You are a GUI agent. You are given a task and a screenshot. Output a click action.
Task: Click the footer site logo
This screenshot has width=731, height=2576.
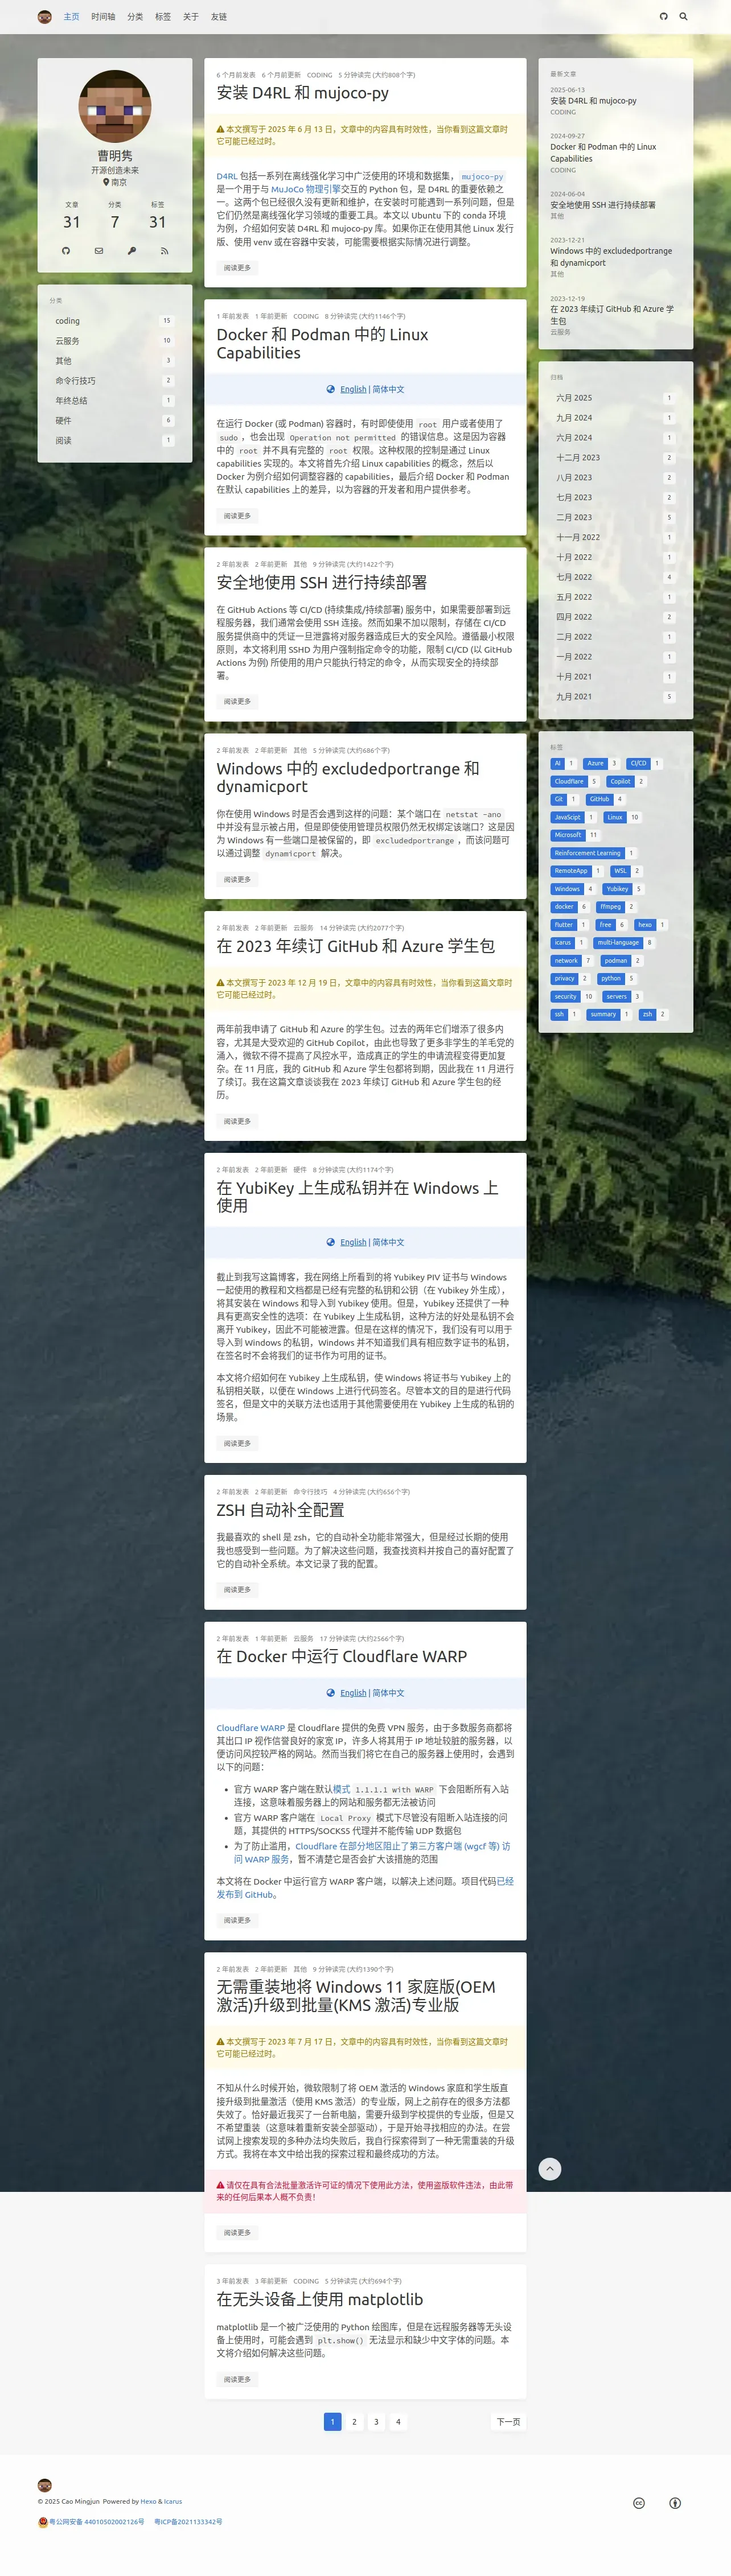point(44,2485)
